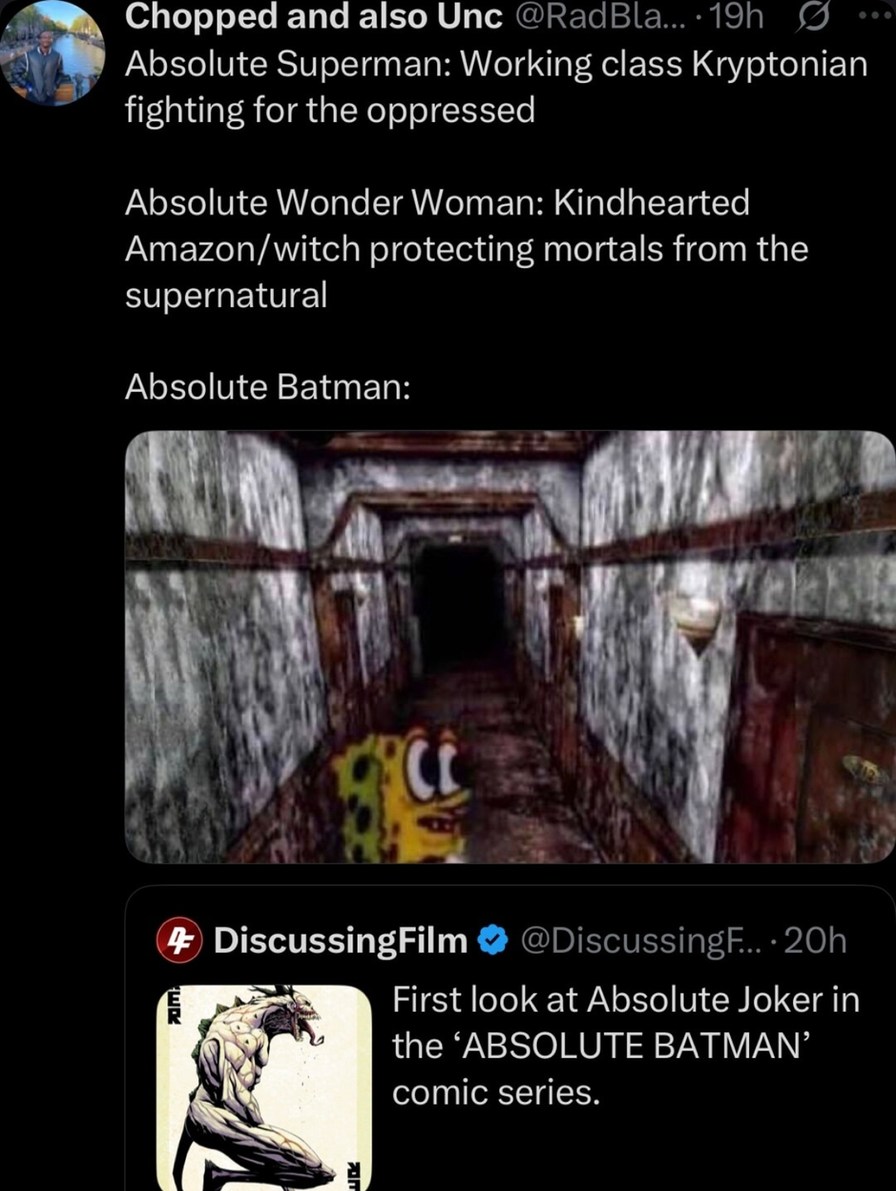Click the Absolute Superman tweet text
896x1191 pixels.
pyautogui.click(x=496, y=87)
